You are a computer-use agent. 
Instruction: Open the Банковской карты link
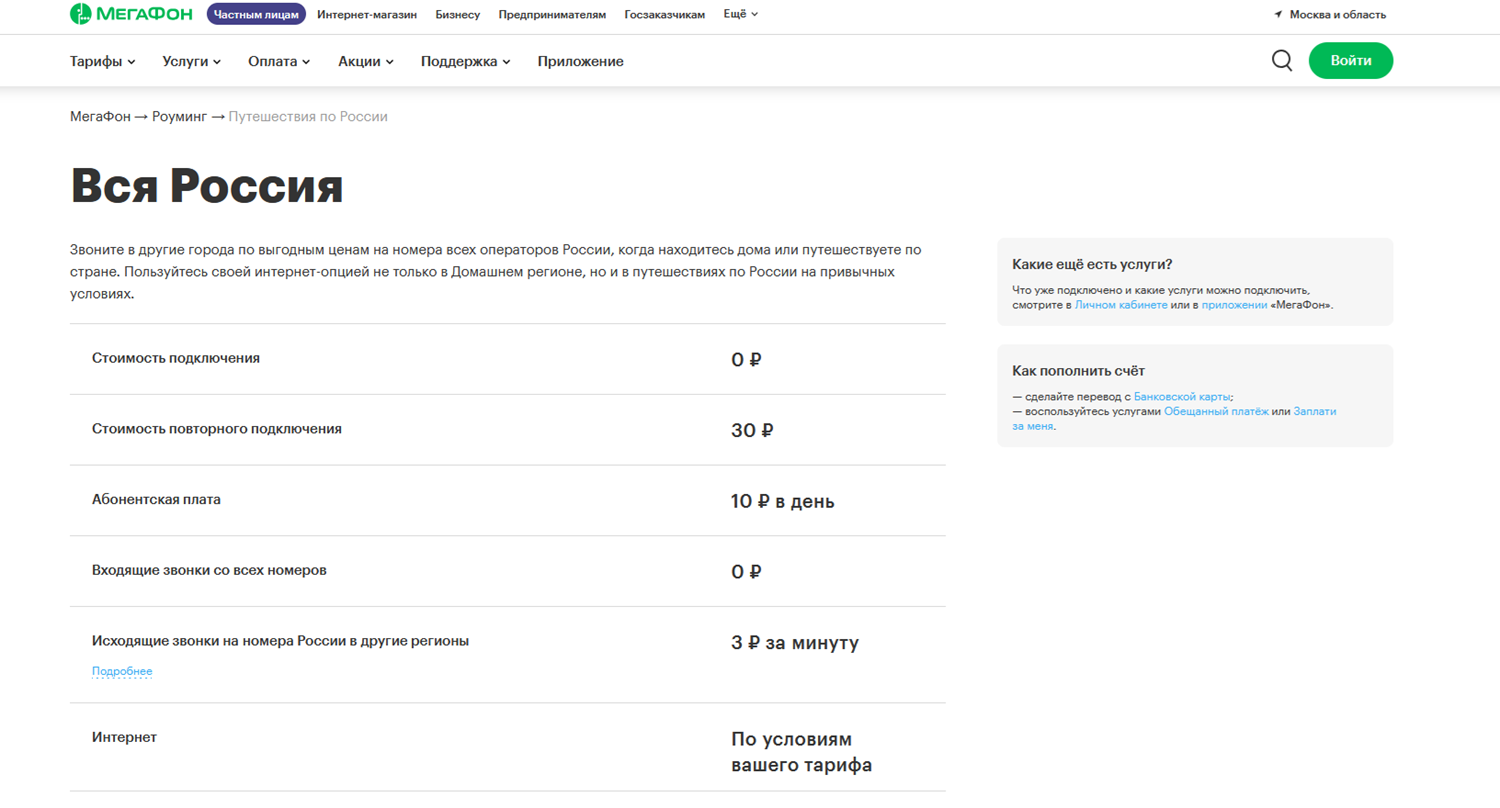click(1183, 397)
